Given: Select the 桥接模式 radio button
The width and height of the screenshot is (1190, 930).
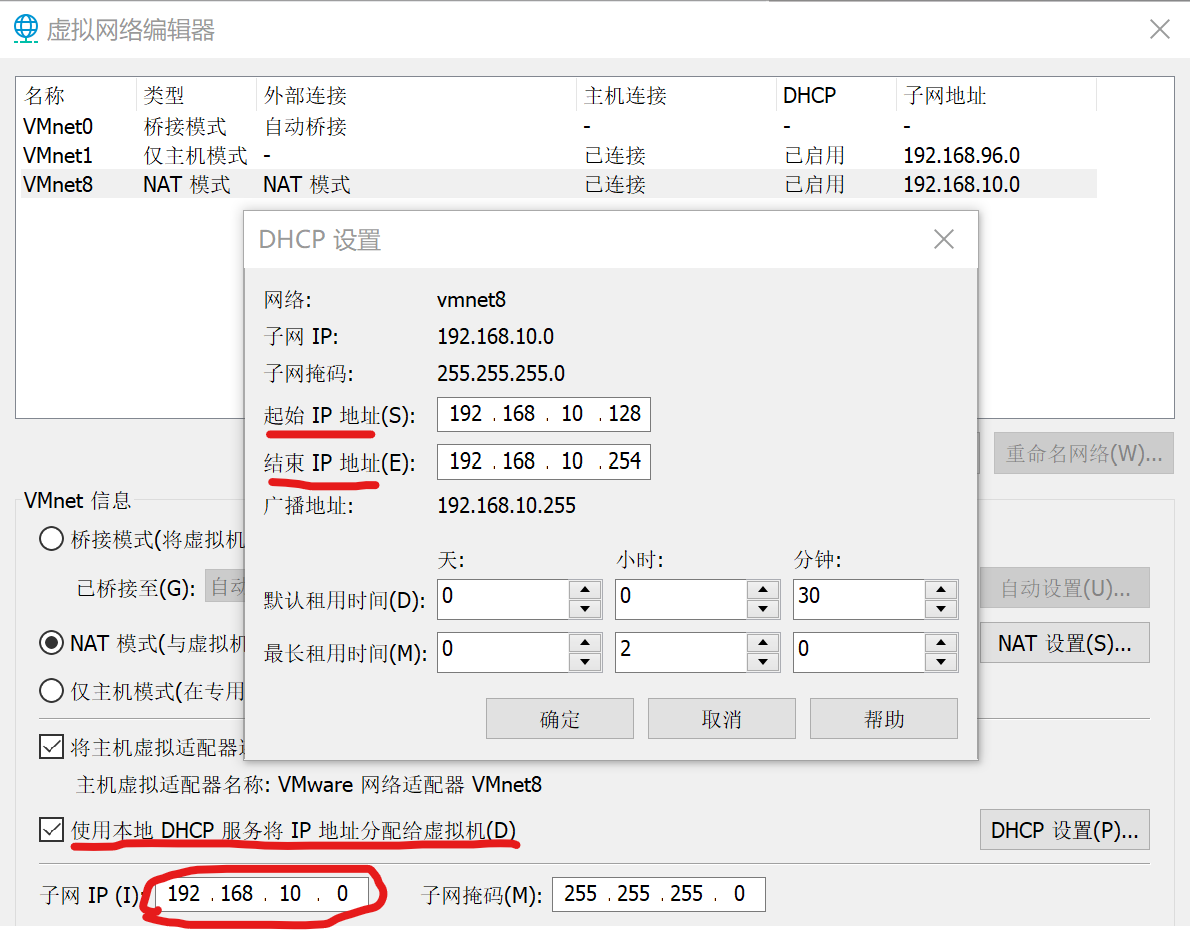Looking at the screenshot, I should pos(51,539).
